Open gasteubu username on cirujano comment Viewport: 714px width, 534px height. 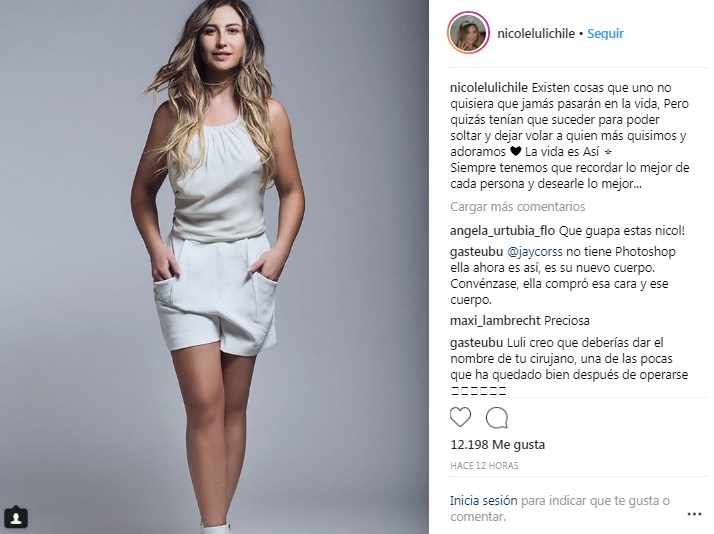[476, 342]
